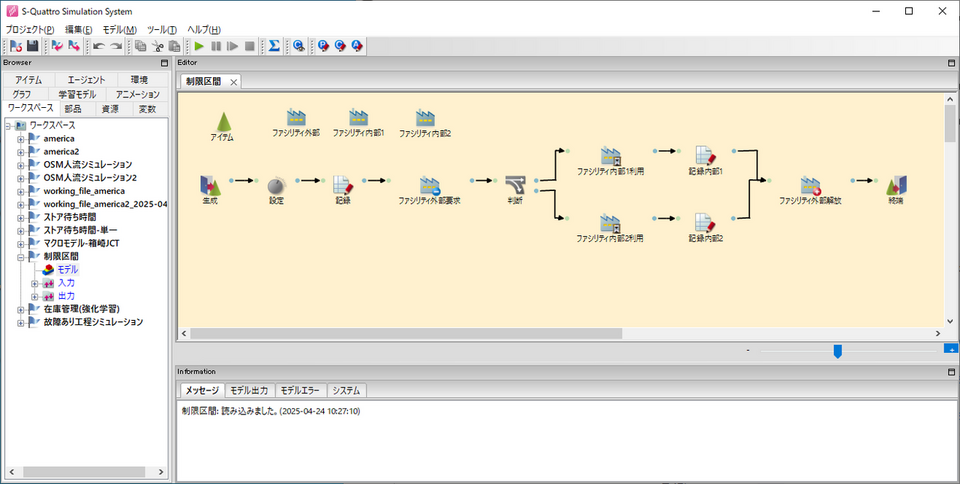
Task: Select the 記録内部1 node icon
Action: 705,156
